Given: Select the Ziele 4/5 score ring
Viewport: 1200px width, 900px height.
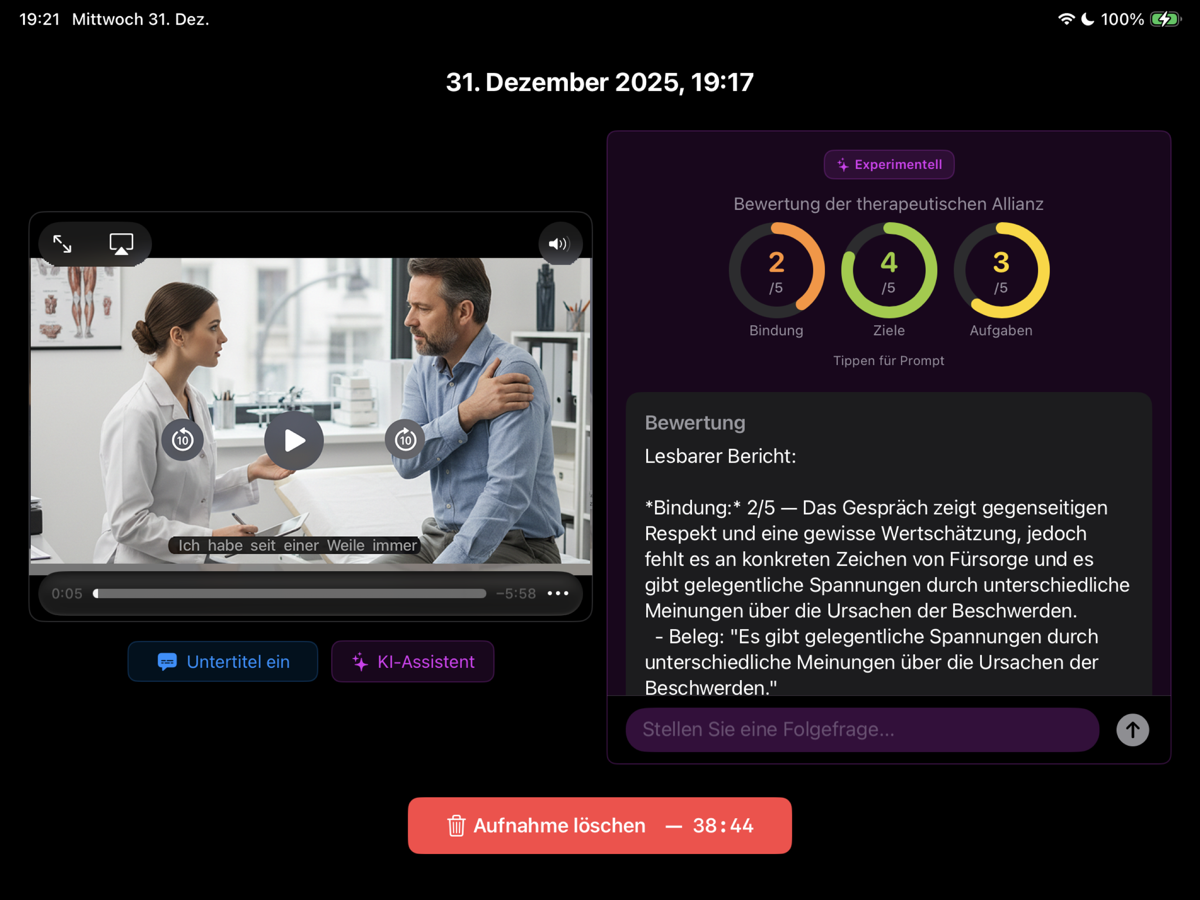Looking at the screenshot, I should coord(889,270).
